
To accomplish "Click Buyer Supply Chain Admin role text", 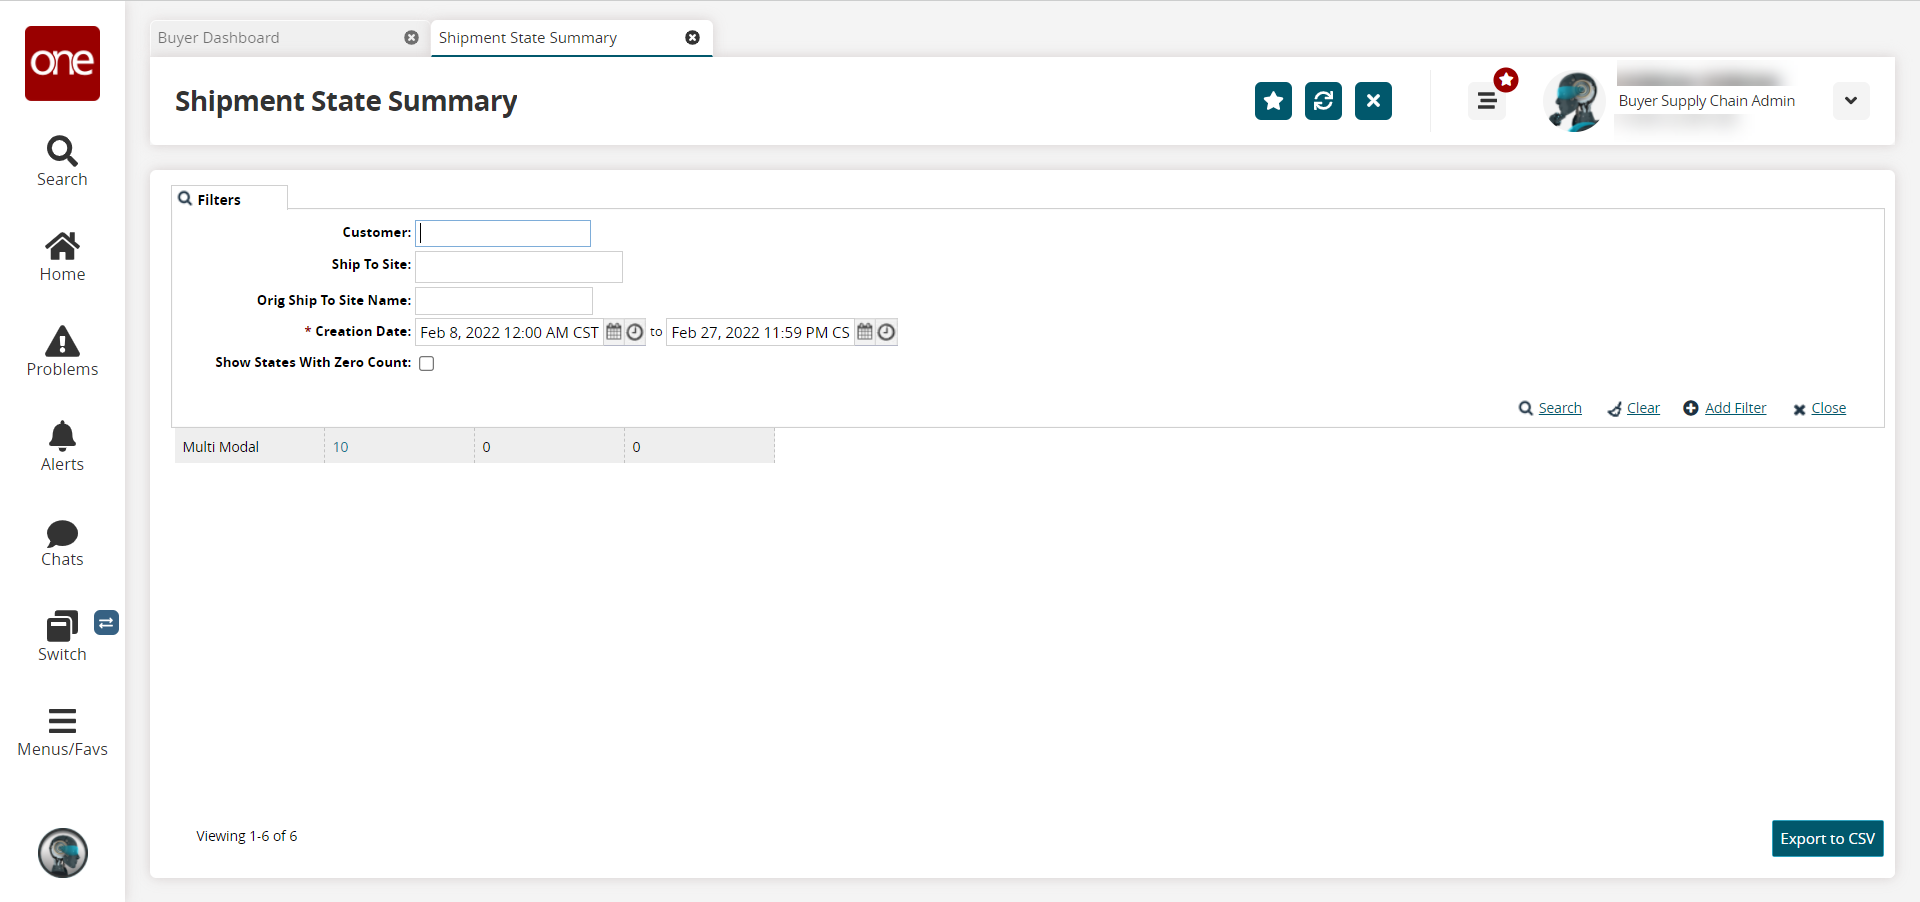I will (1707, 101).
